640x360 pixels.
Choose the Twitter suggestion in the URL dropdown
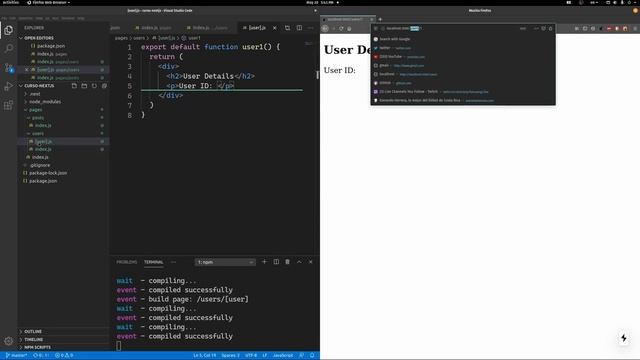coord(463,48)
